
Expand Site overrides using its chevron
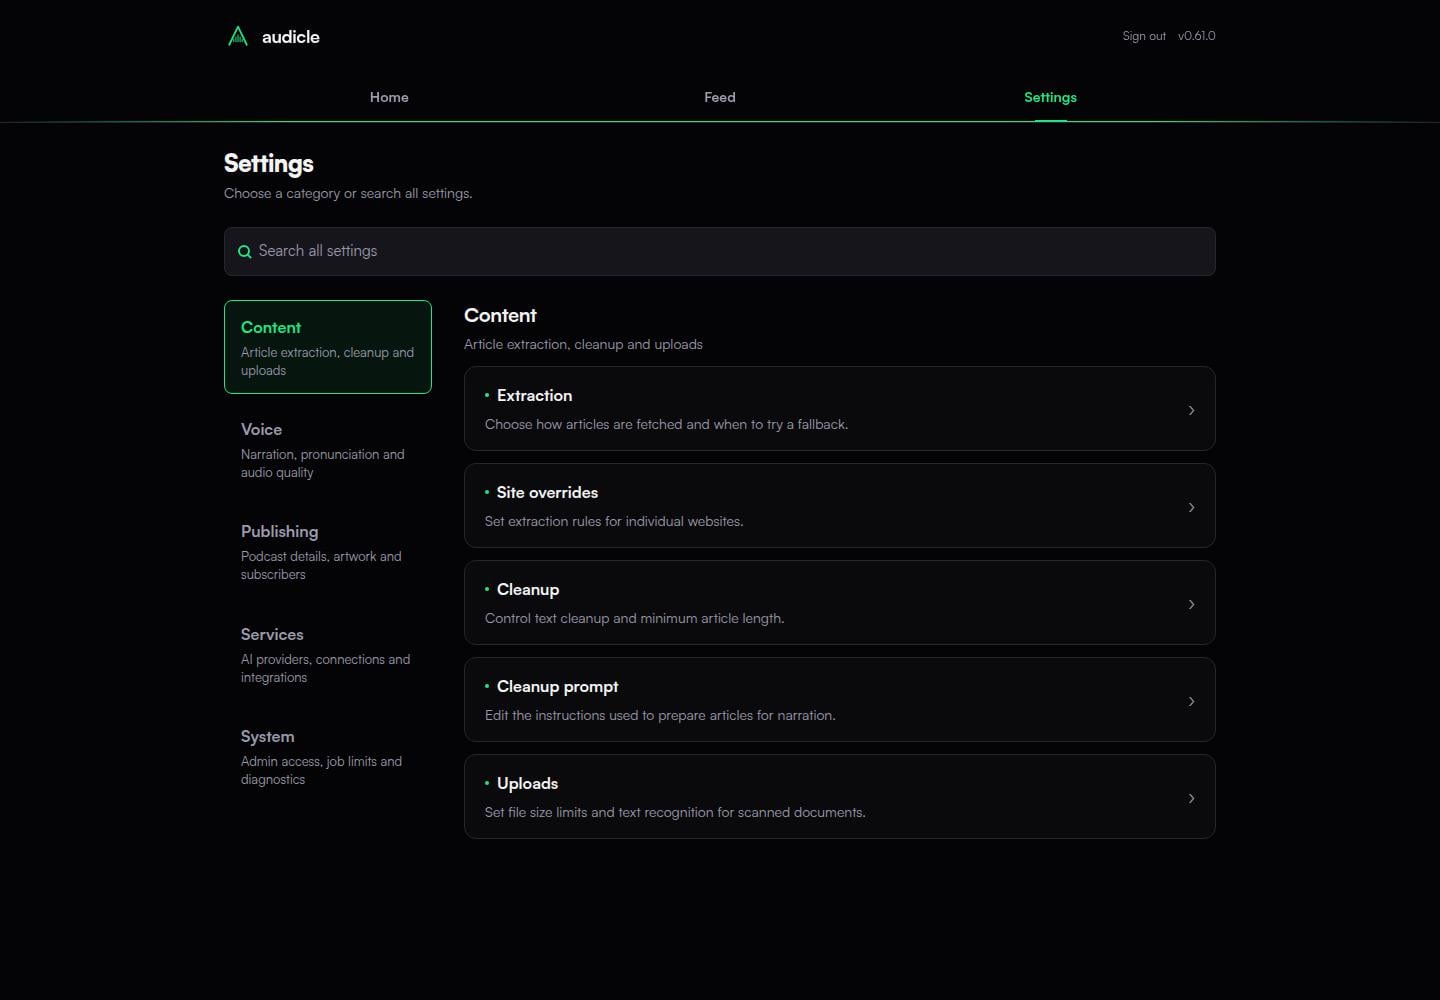(x=1191, y=507)
